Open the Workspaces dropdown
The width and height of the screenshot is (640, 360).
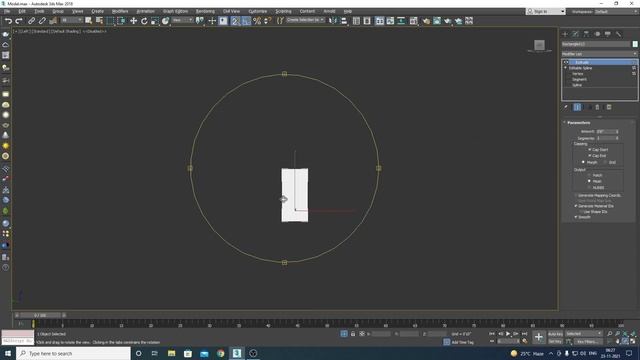point(616,11)
